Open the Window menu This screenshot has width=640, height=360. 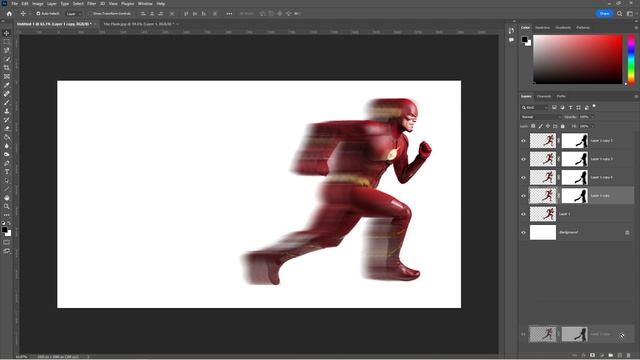click(x=145, y=3)
